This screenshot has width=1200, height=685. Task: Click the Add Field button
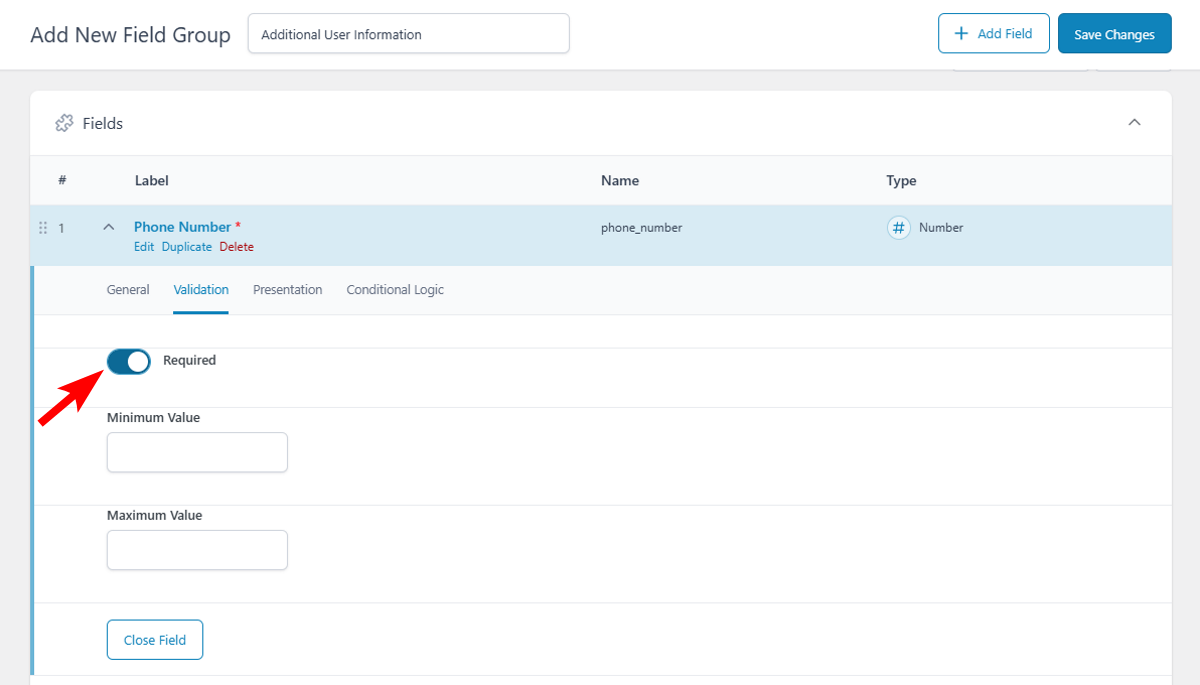(993, 33)
